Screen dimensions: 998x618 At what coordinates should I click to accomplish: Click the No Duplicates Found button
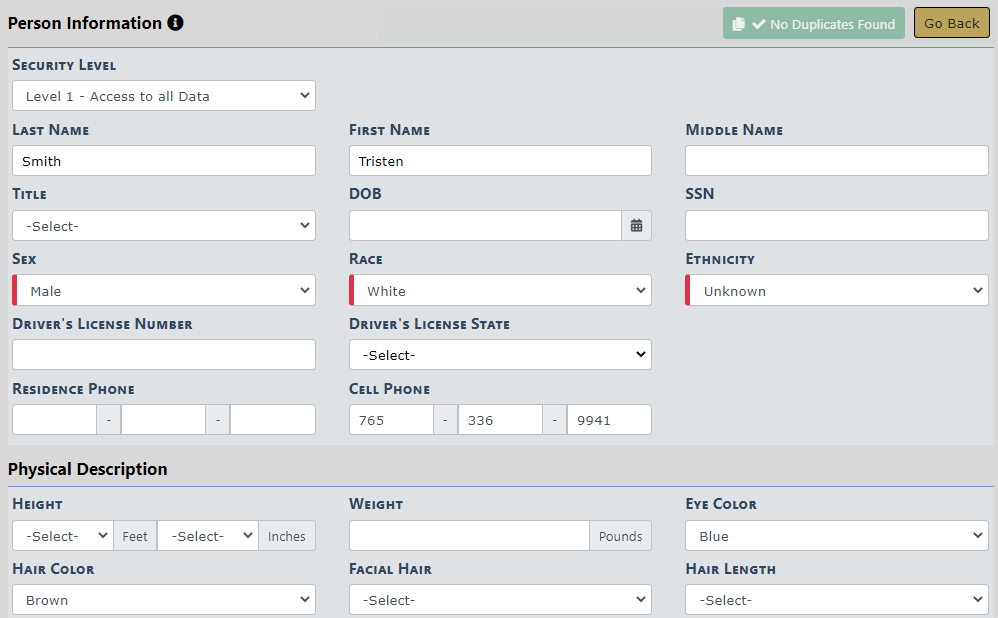pos(813,24)
